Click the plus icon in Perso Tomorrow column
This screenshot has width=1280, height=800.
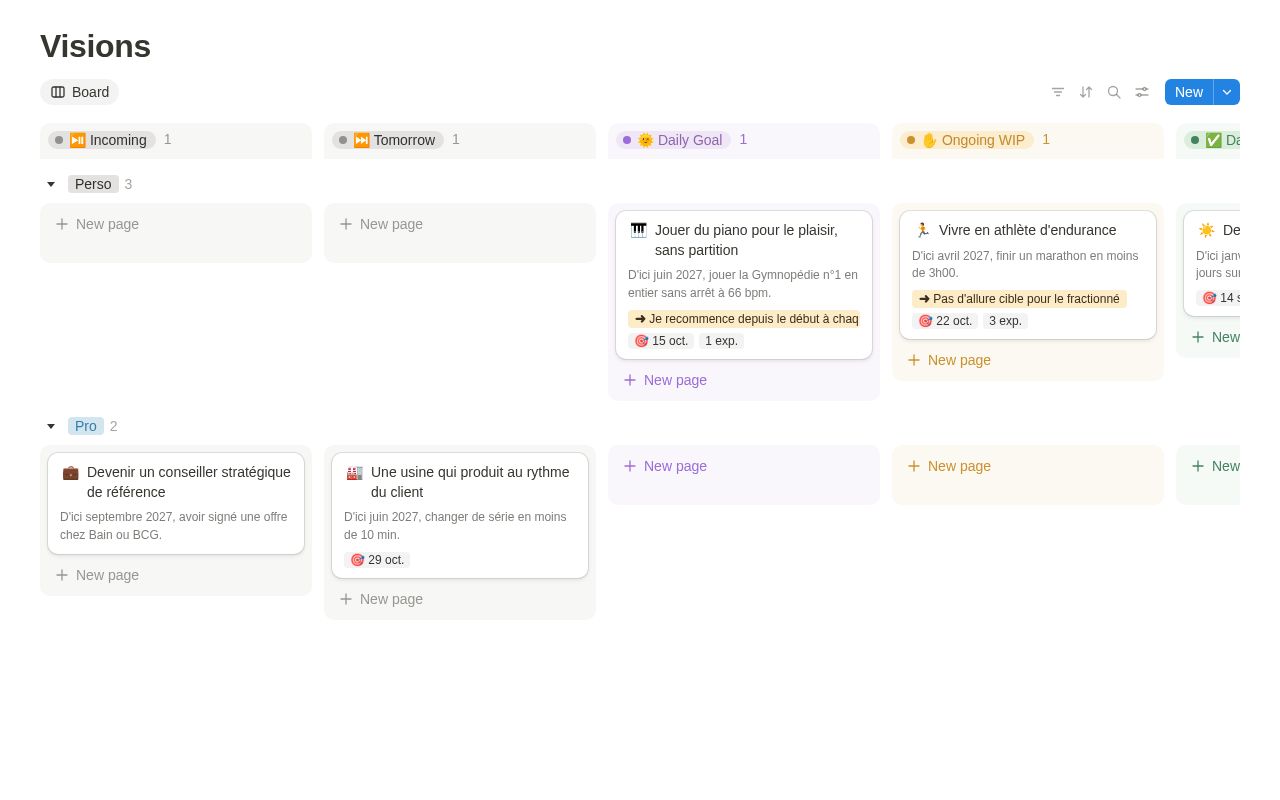346,224
